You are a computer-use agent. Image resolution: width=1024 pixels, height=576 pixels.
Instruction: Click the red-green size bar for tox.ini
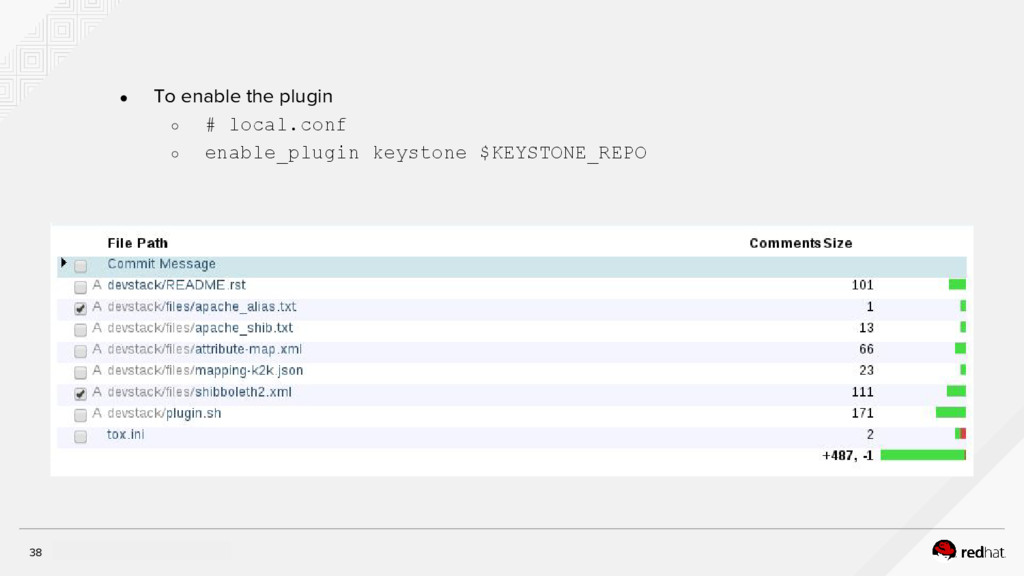tap(960, 434)
